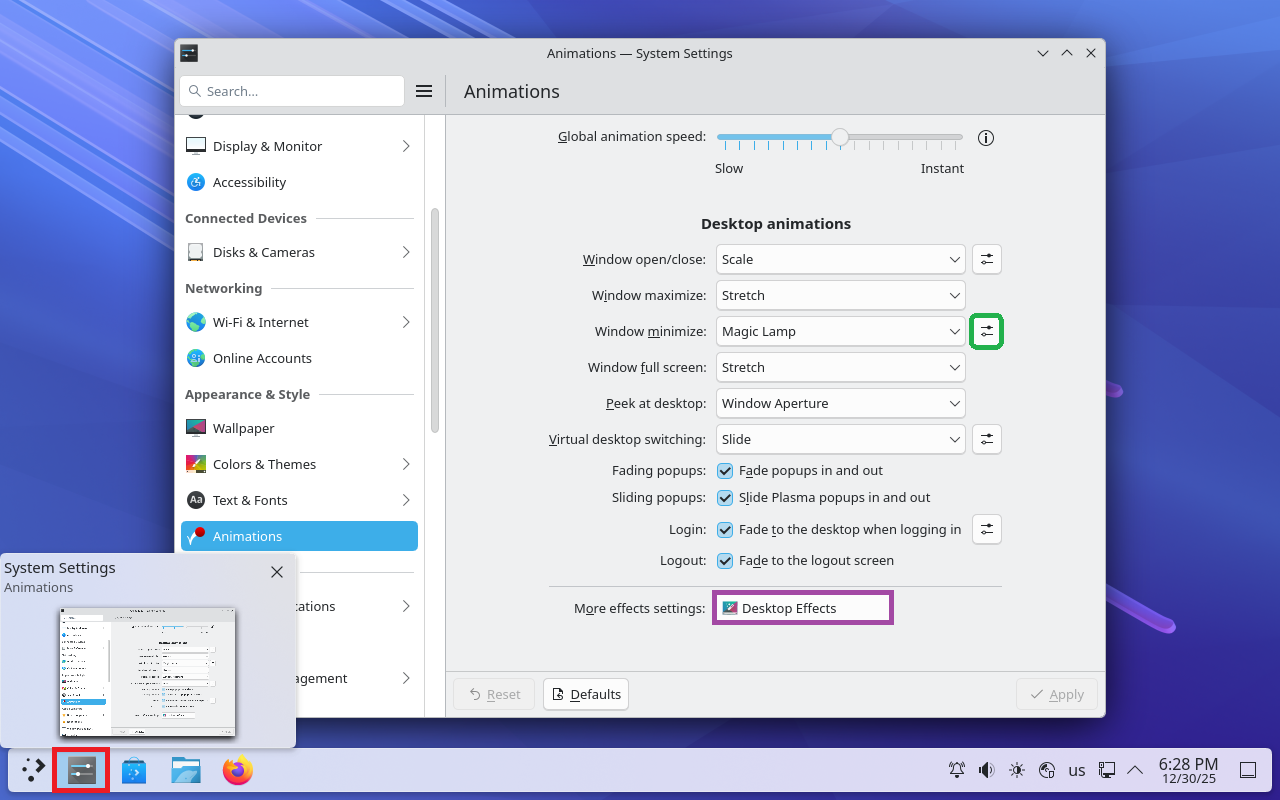Open Virtual desktop switching configure icon
The width and height of the screenshot is (1280, 800).
987,439
